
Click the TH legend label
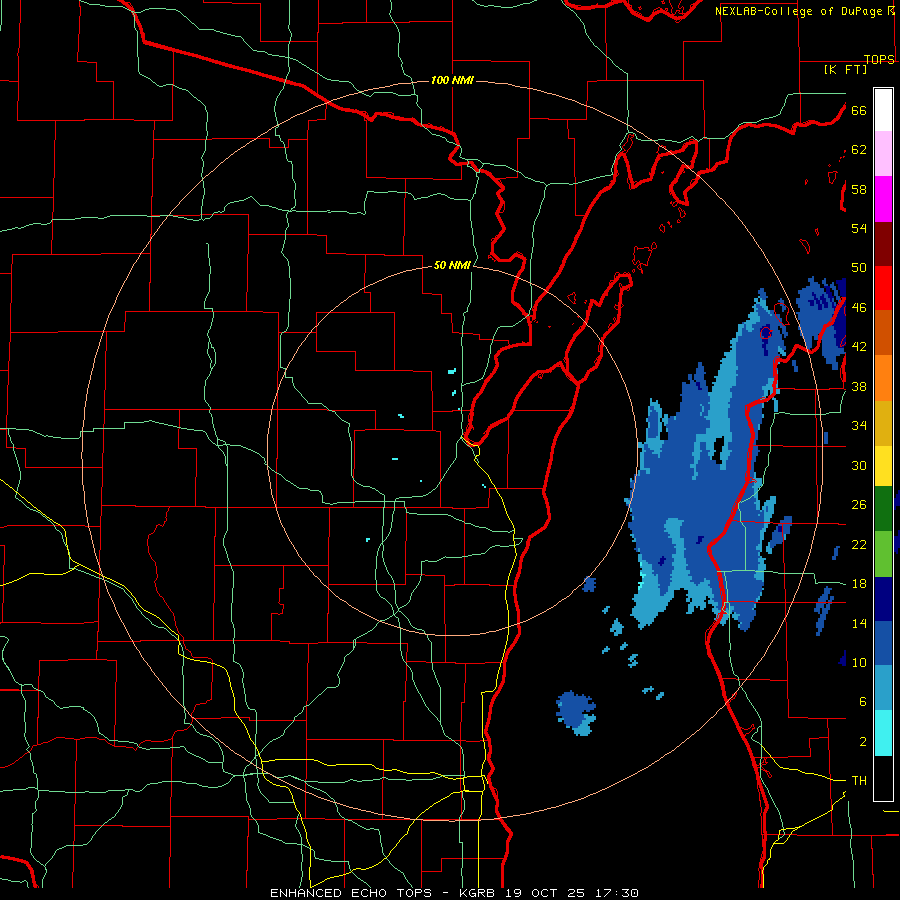click(x=859, y=781)
